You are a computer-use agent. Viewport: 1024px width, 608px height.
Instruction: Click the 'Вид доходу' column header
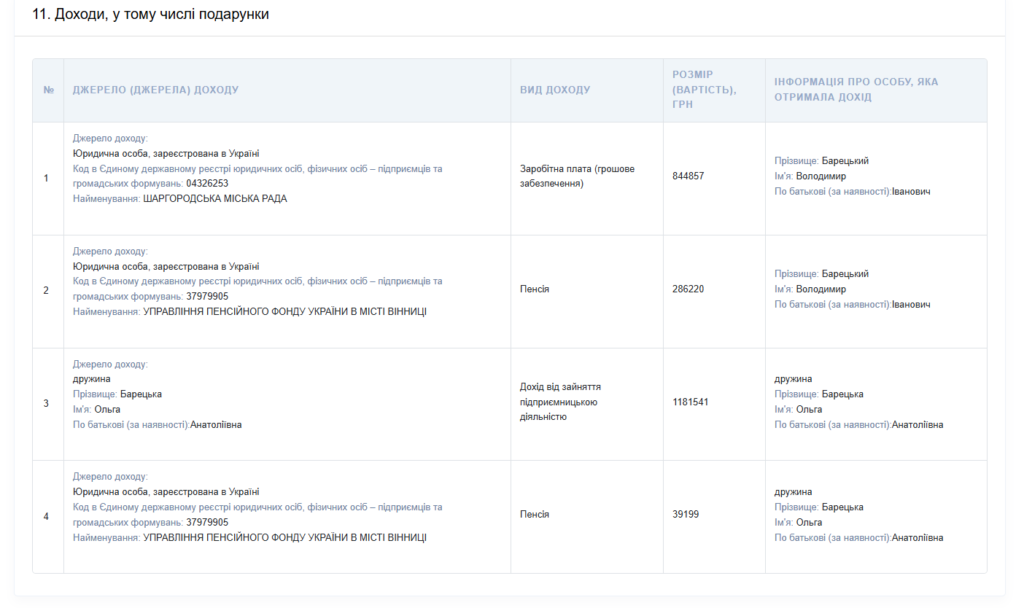[555, 90]
